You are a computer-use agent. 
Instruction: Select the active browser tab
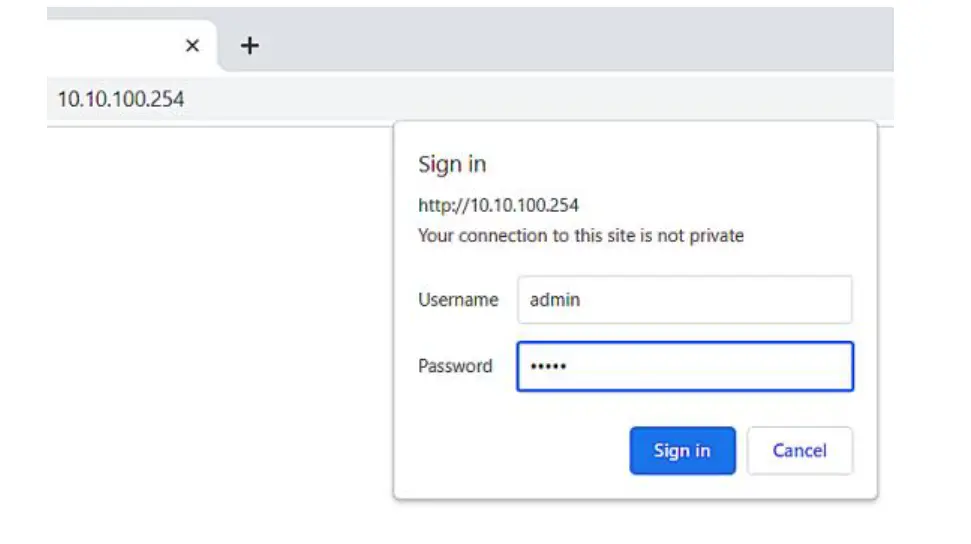110,46
